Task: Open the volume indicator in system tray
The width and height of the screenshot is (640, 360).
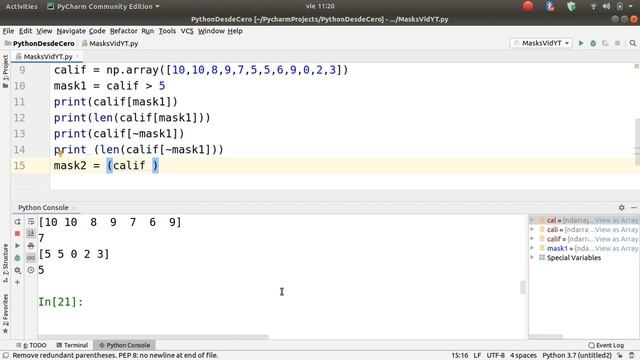Action: (x=607, y=6)
